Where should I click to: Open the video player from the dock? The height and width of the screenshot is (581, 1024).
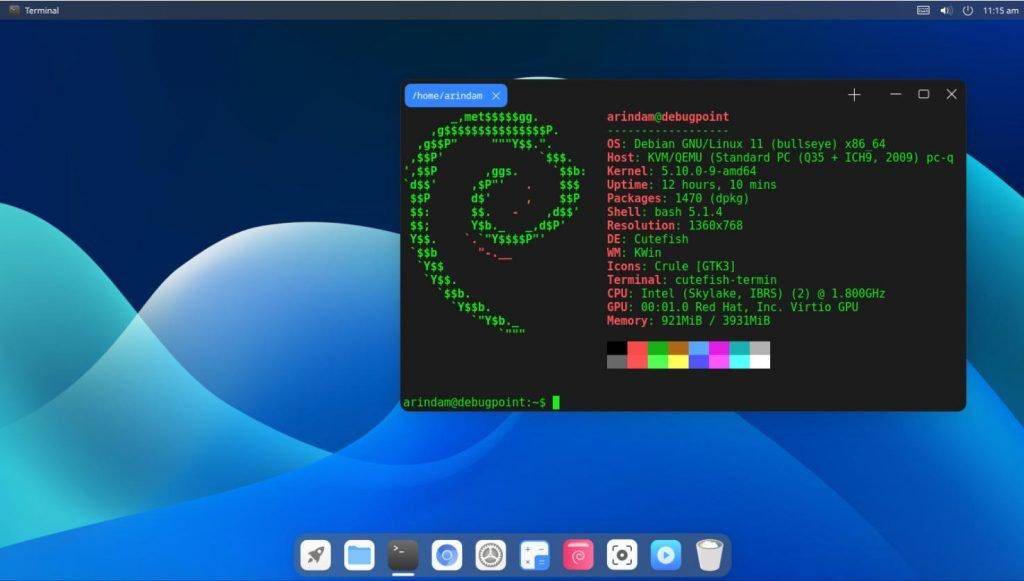(665, 555)
